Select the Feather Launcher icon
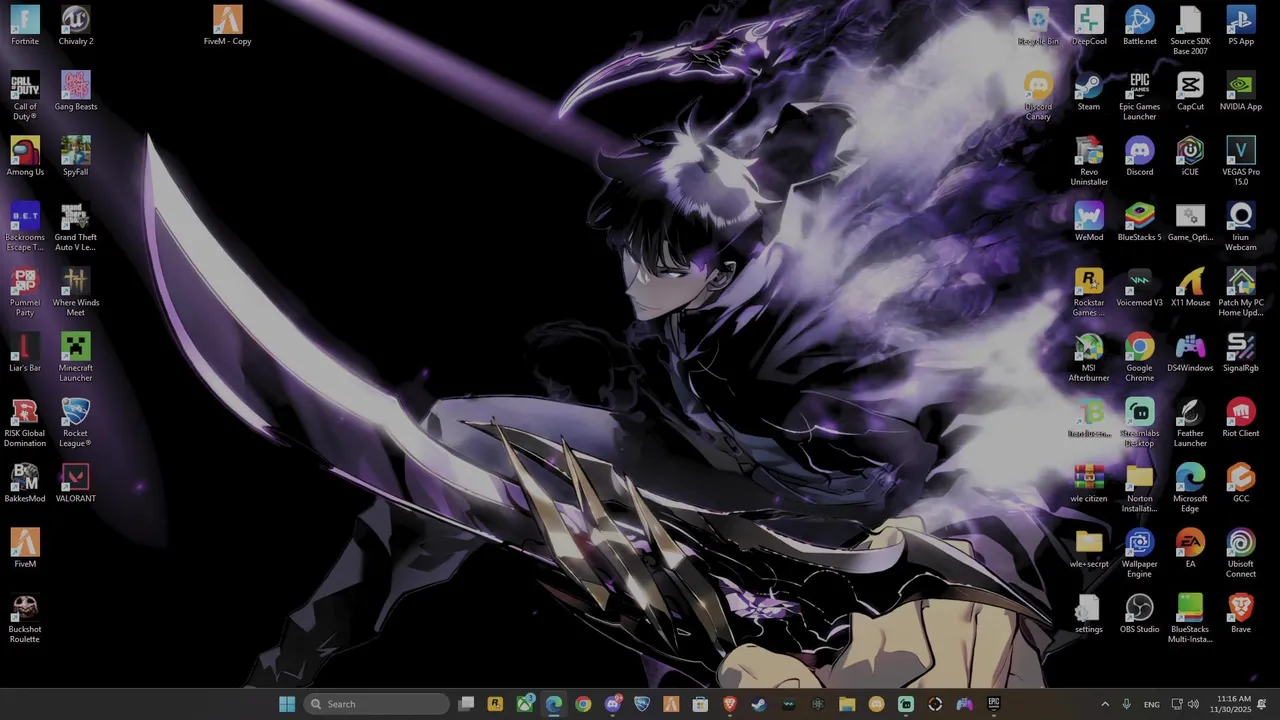This screenshot has width=1280, height=720. click(1190, 423)
